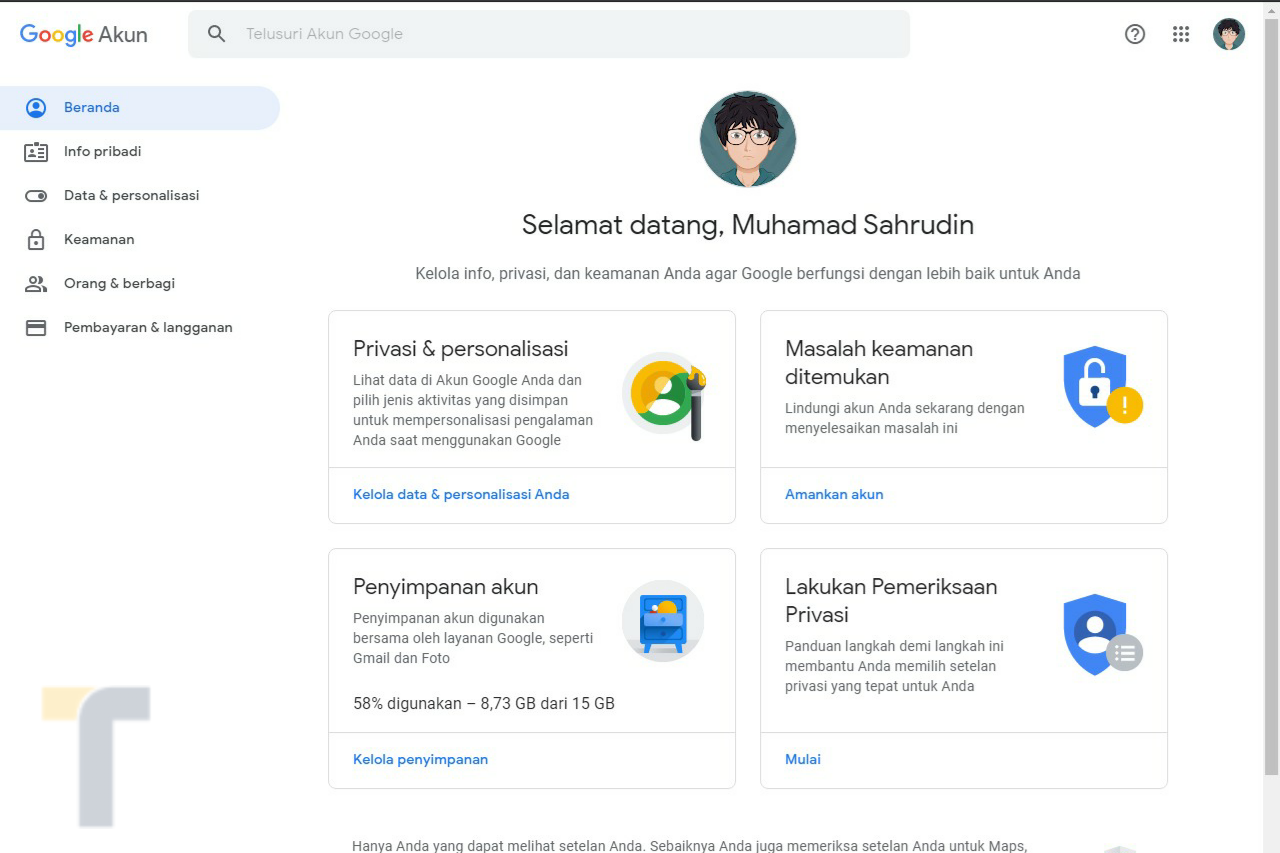The width and height of the screenshot is (1280, 853).
Task: Click the Privasi & personalisasi heading
Action: pyautogui.click(x=461, y=349)
